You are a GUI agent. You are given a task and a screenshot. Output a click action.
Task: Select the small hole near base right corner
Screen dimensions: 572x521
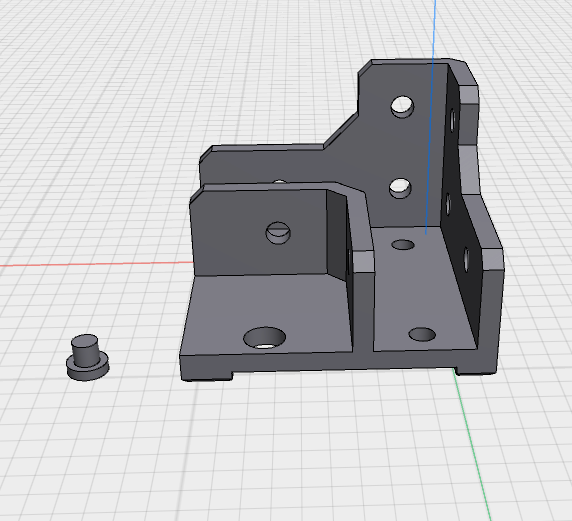pos(422,334)
